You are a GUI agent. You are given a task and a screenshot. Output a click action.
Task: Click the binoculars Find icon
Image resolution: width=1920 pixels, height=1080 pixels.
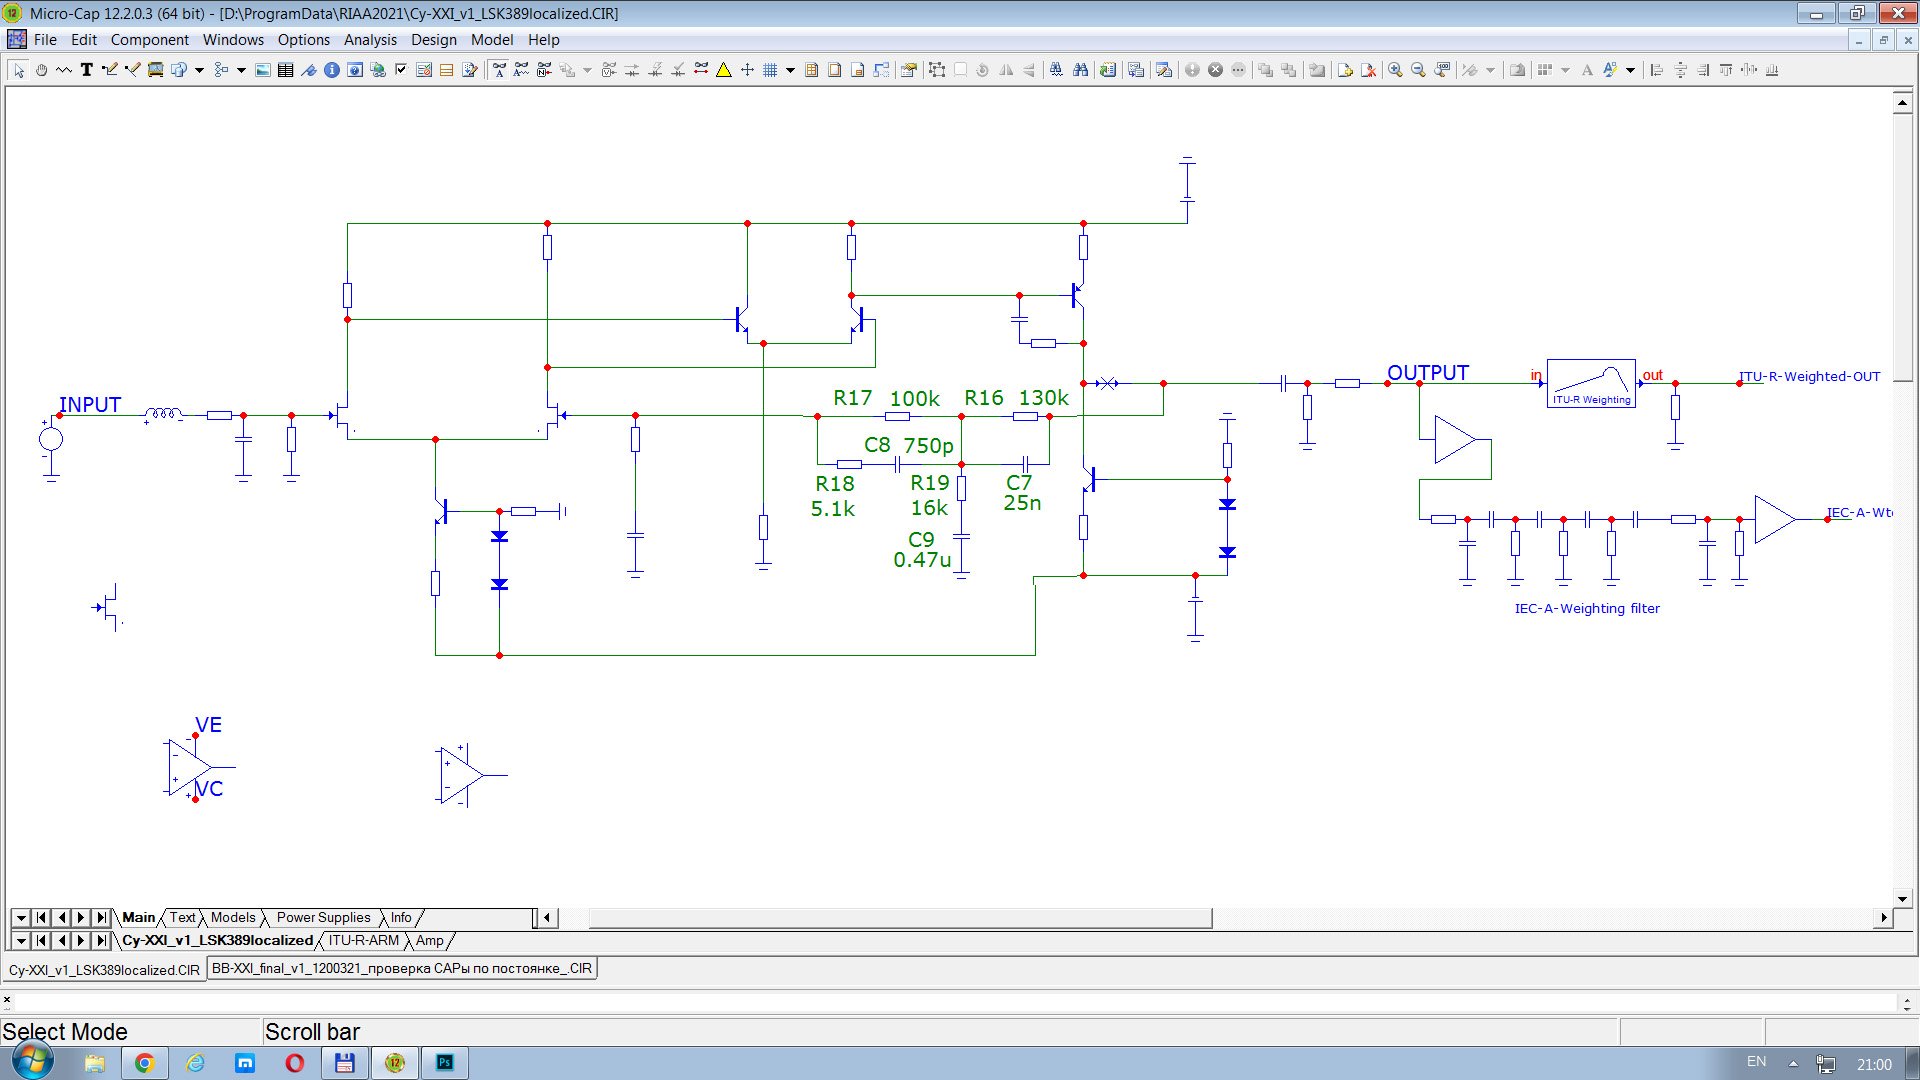(x=1080, y=70)
